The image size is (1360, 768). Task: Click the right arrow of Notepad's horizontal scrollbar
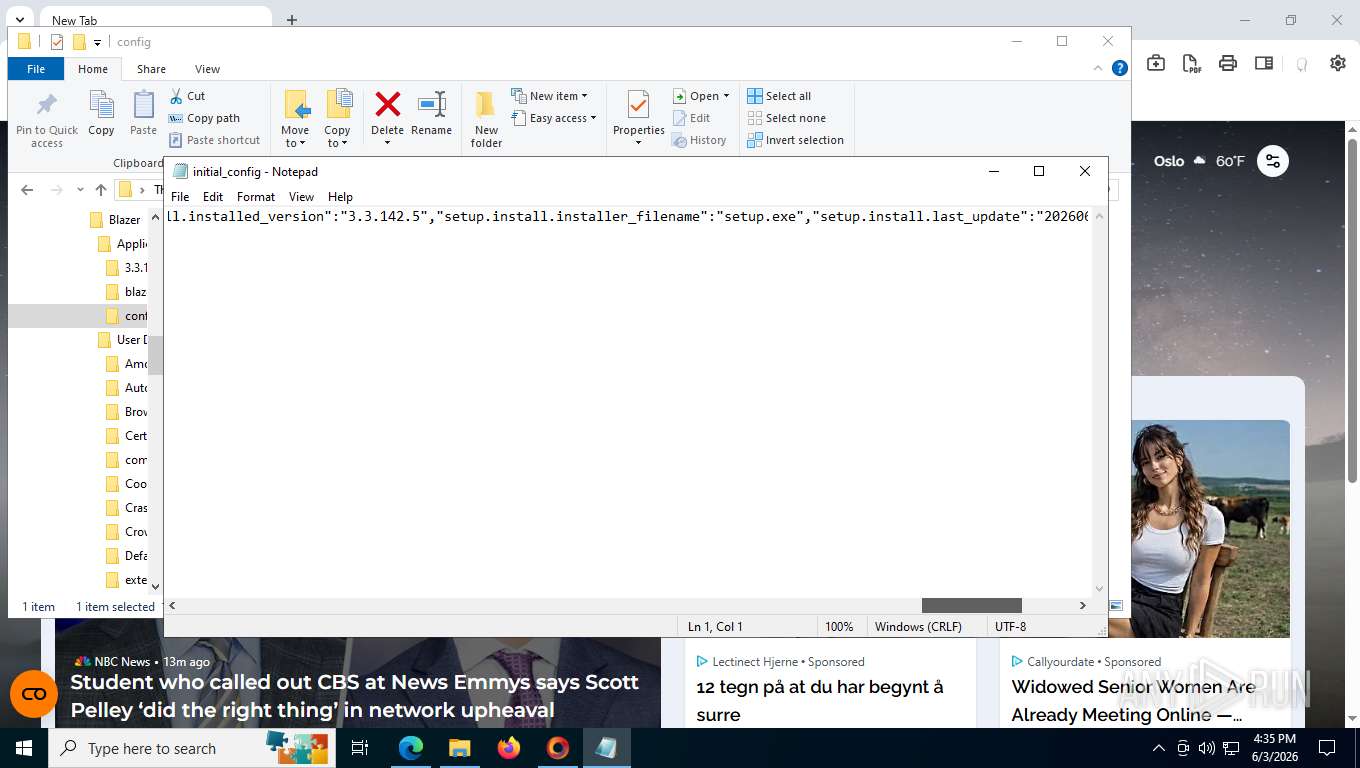point(1082,605)
